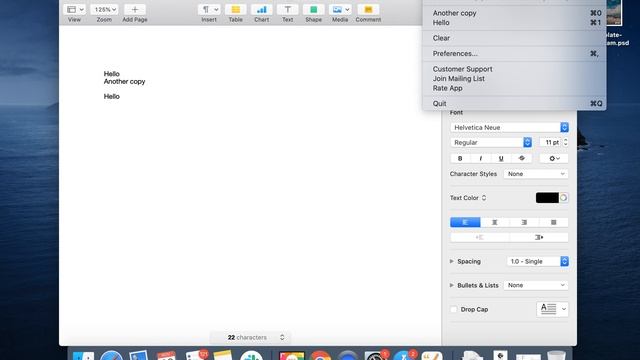Toggle italic formatting
The image size is (640, 360).
tap(481, 158)
